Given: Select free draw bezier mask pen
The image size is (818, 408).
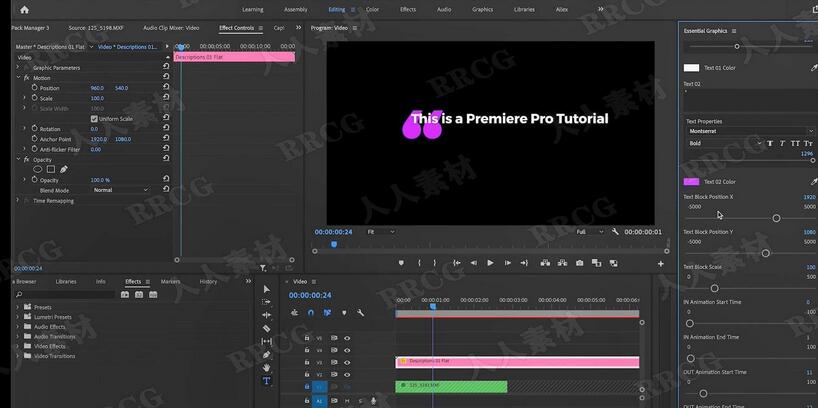Looking at the screenshot, I should (x=64, y=169).
